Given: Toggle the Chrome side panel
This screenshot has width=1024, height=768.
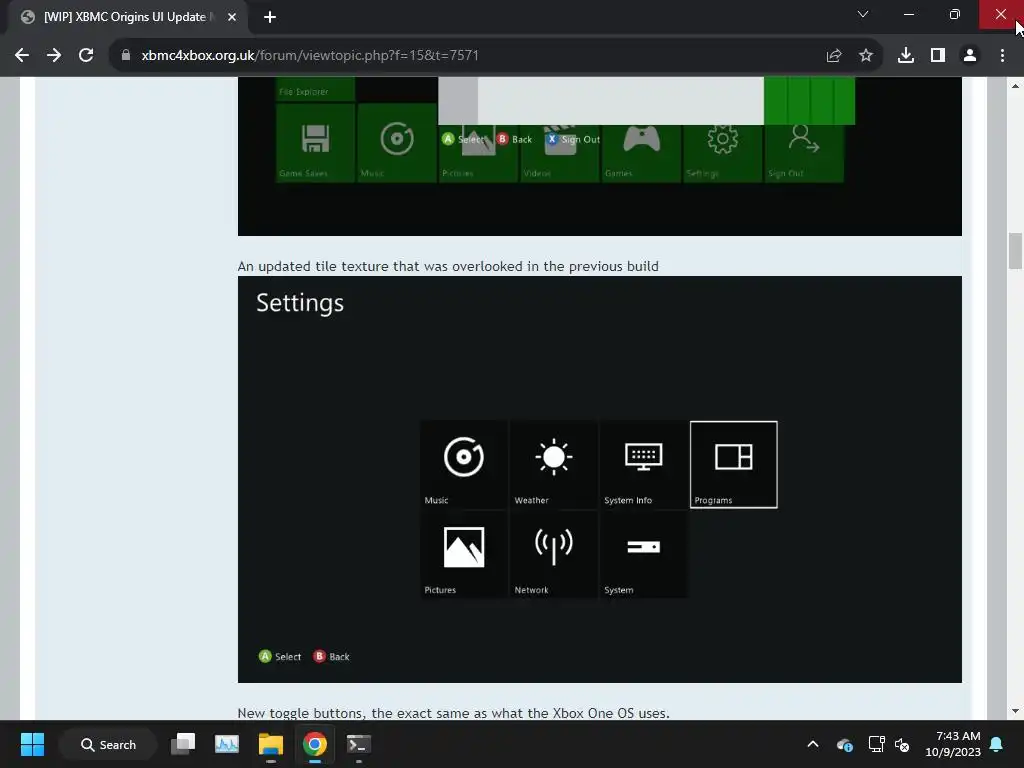Looking at the screenshot, I should [938, 56].
